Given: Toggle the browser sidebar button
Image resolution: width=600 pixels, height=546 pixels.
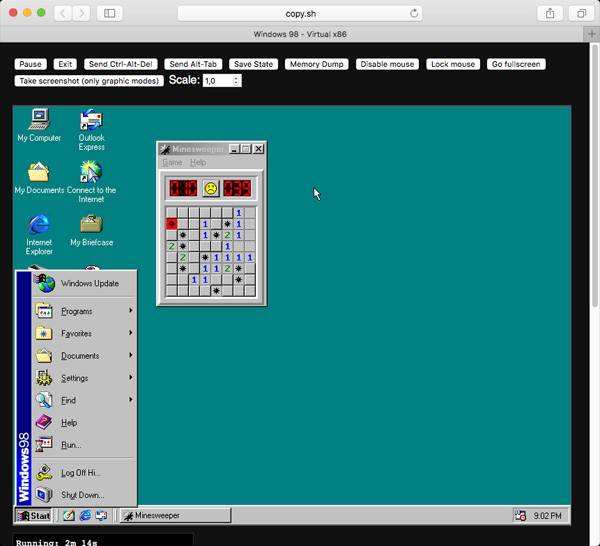Looking at the screenshot, I should point(109,13).
